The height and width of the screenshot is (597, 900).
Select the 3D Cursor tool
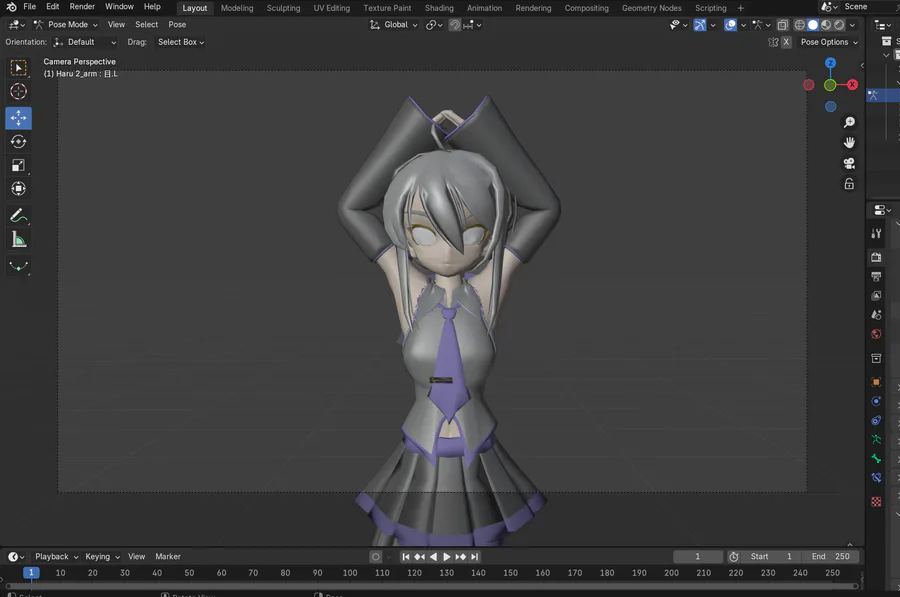pyautogui.click(x=18, y=91)
